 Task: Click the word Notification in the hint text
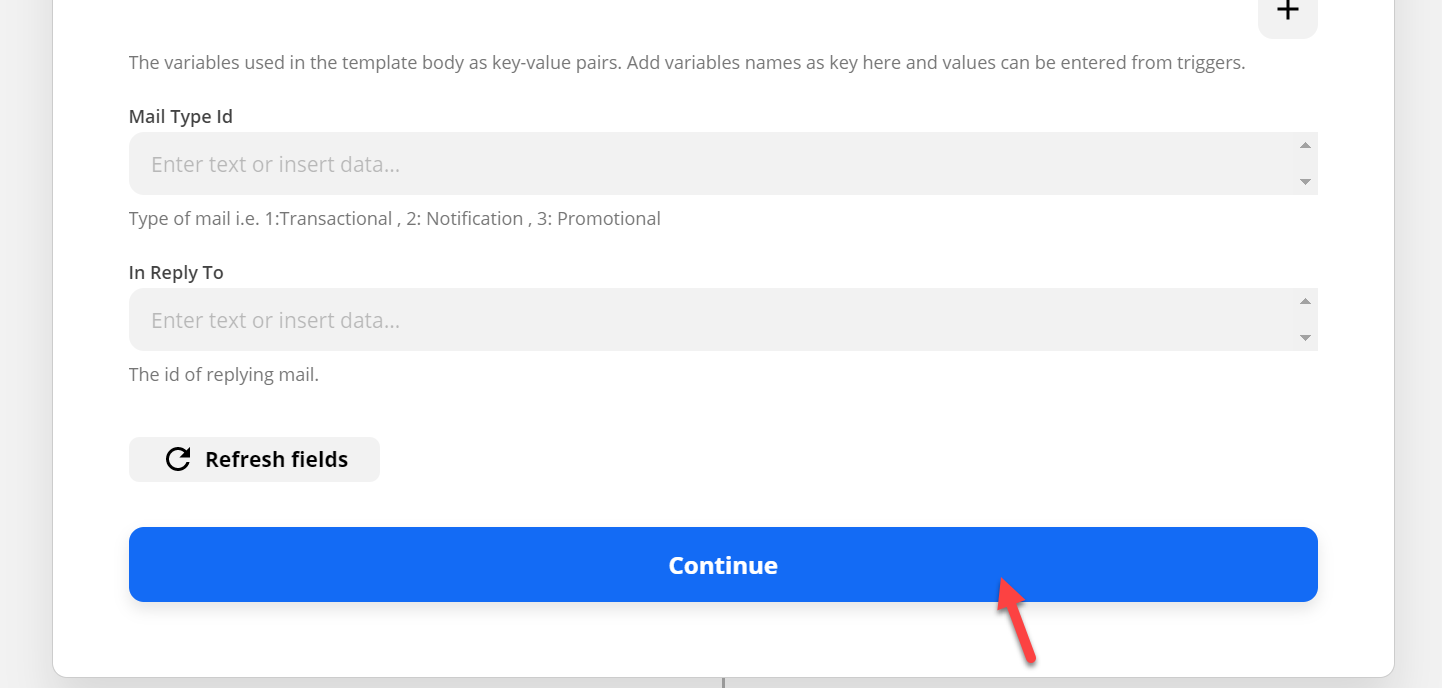474,218
